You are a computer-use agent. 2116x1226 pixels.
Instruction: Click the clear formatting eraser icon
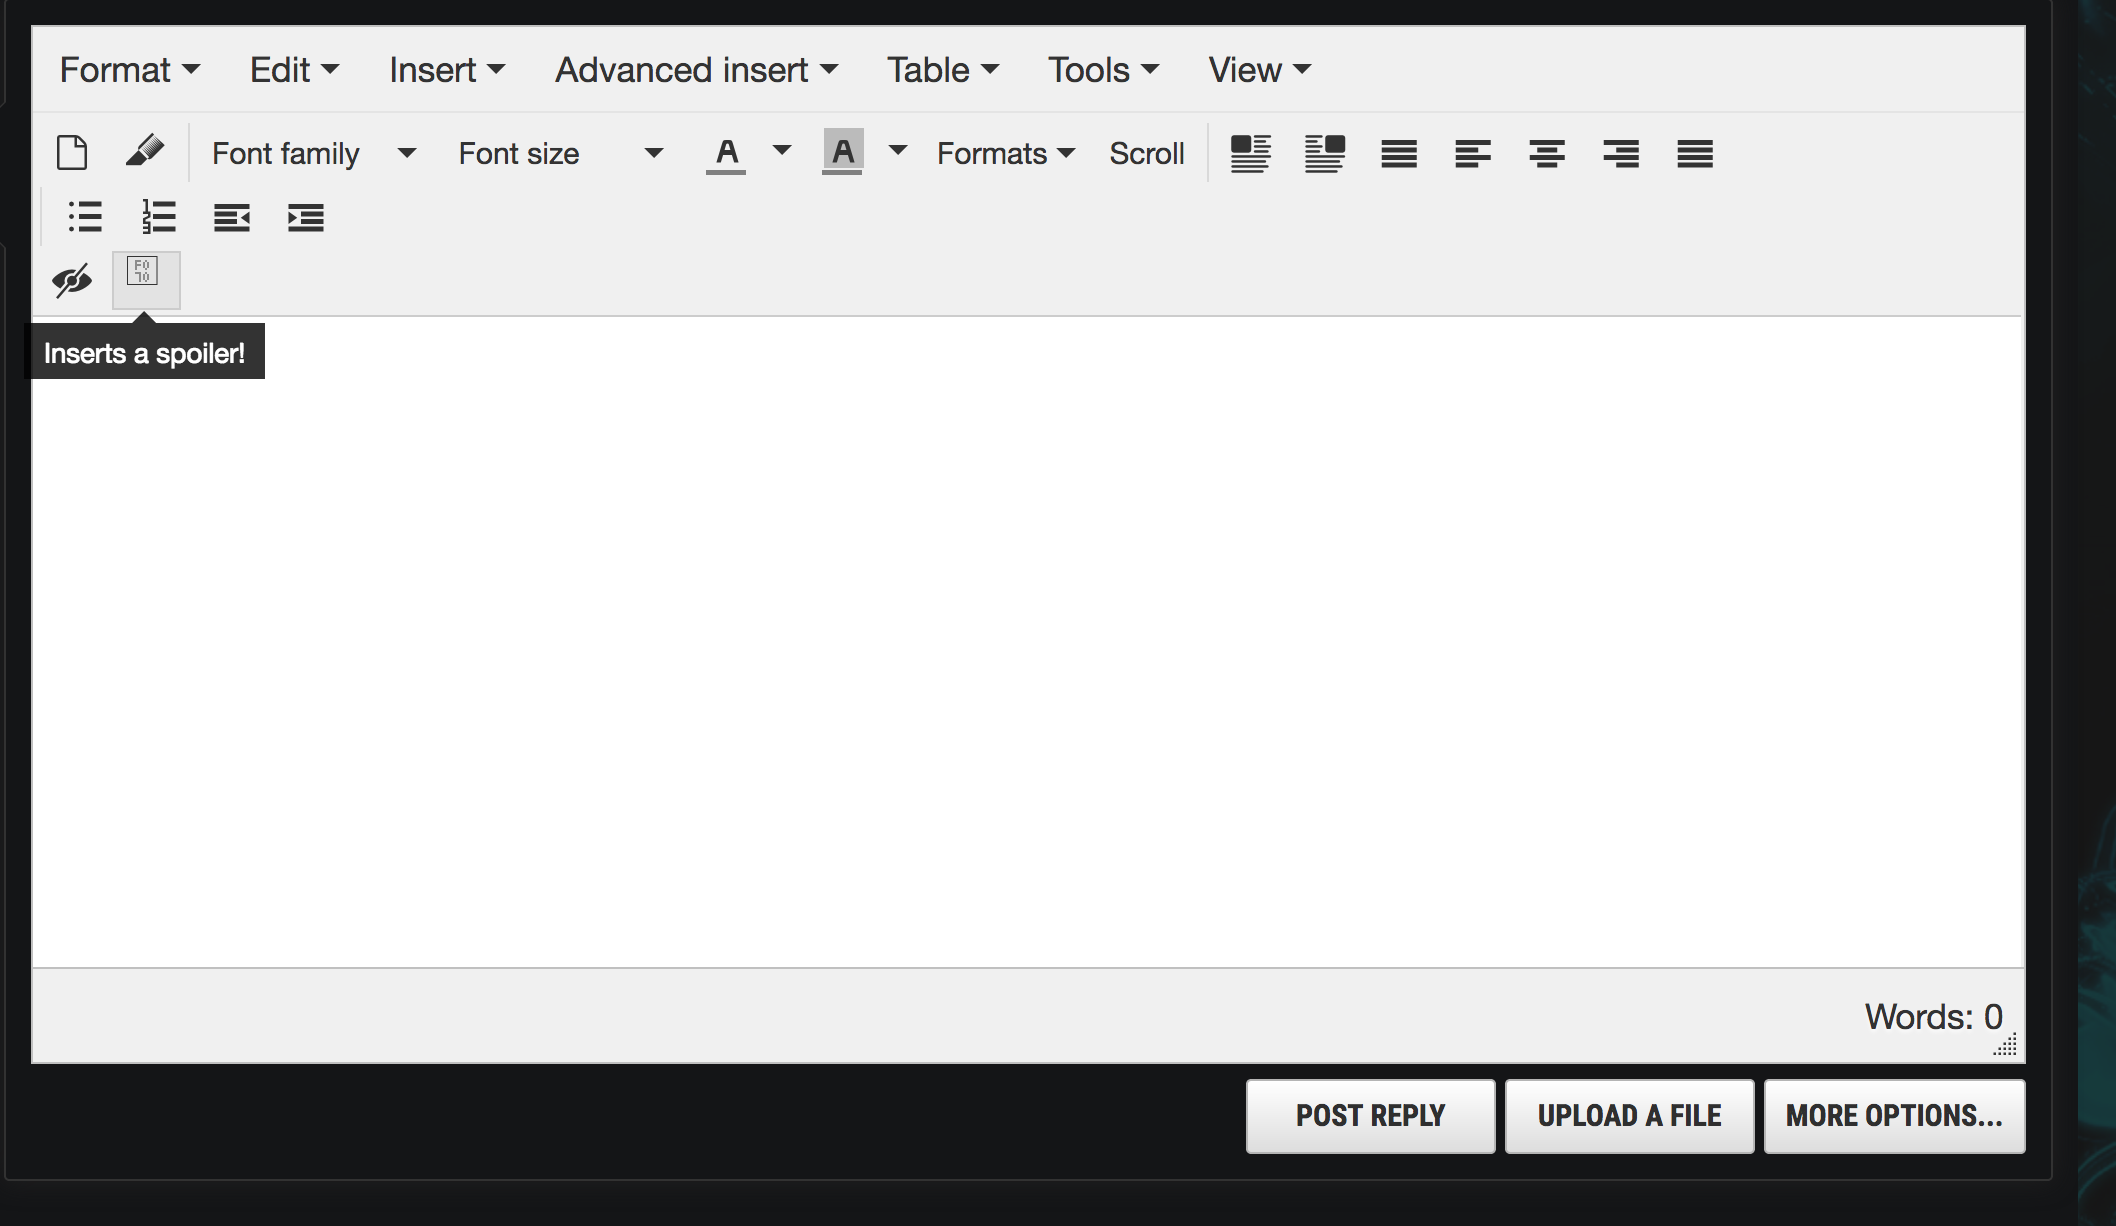tap(145, 152)
